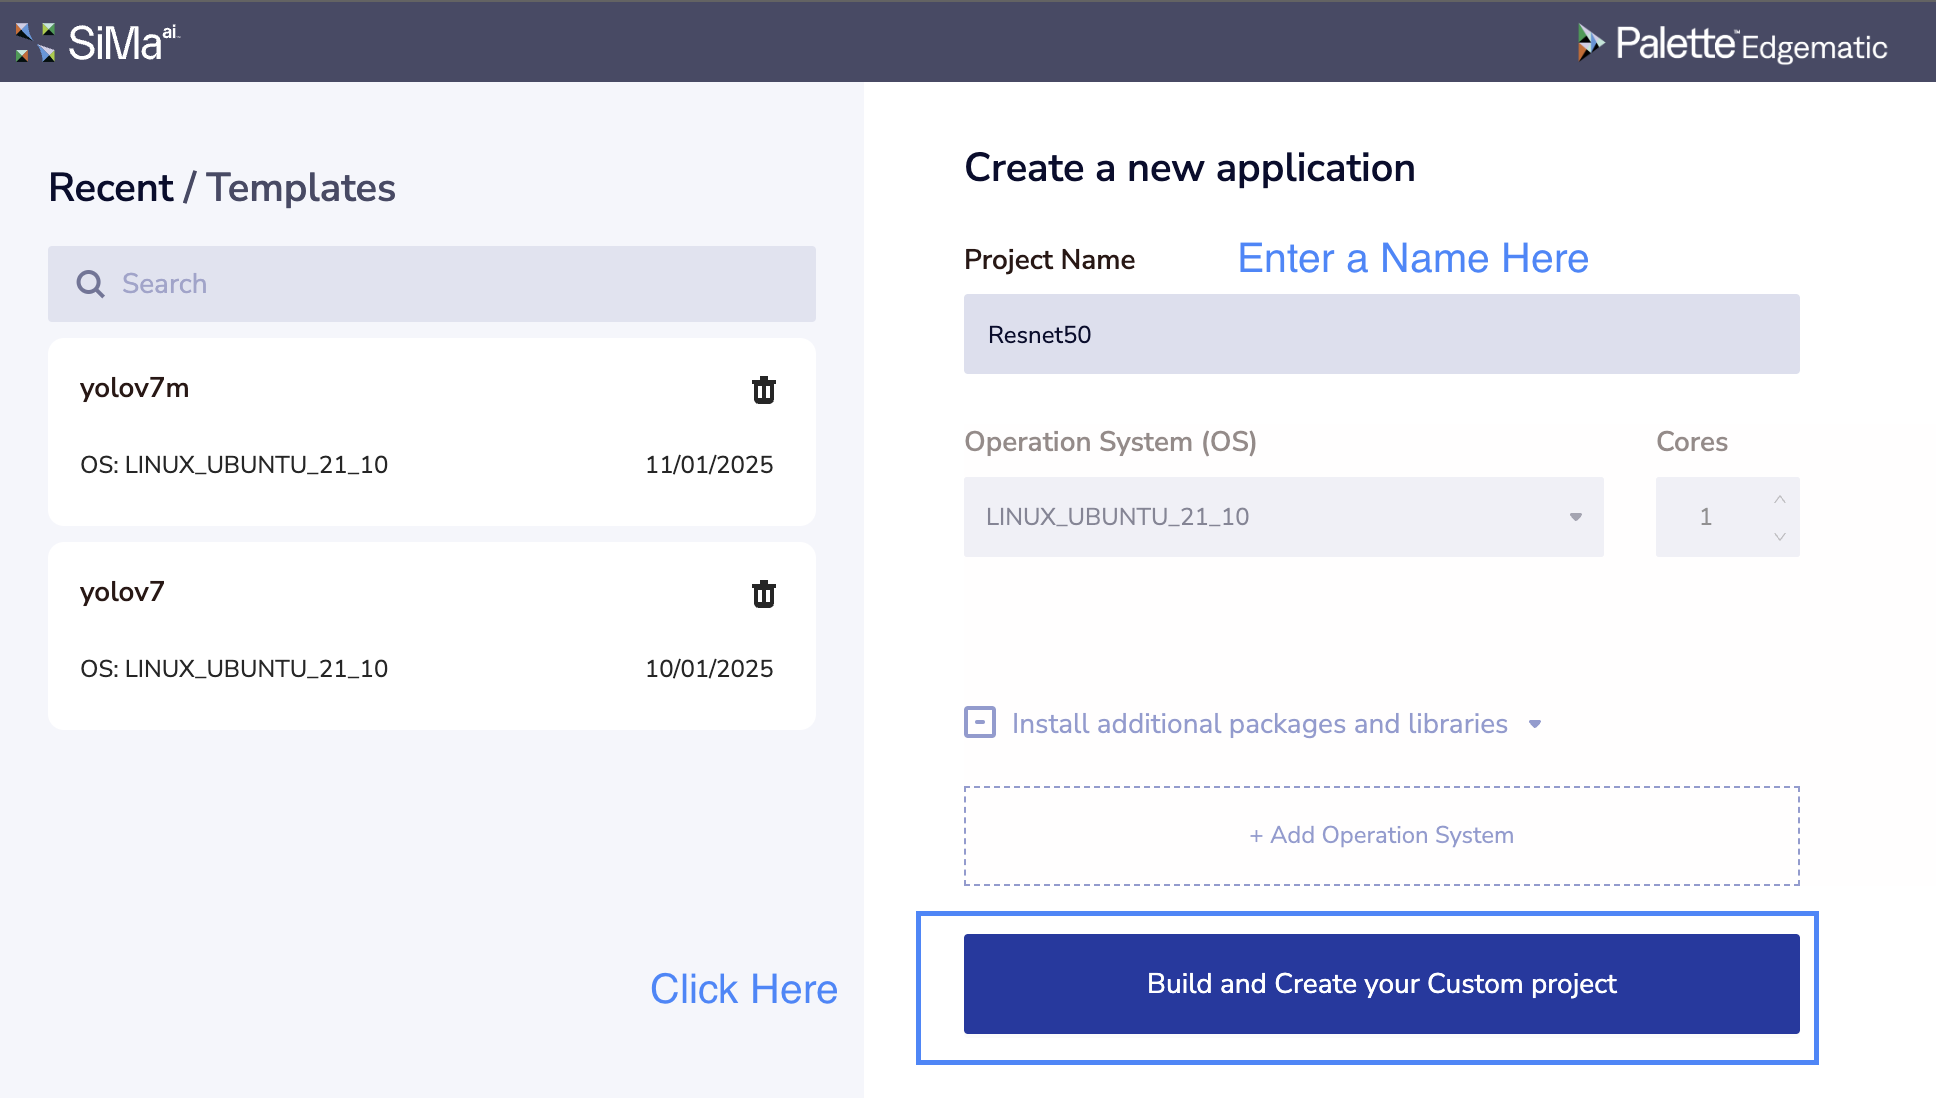The height and width of the screenshot is (1098, 1936).
Task: Switch to the Templates tab
Action: tap(301, 188)
